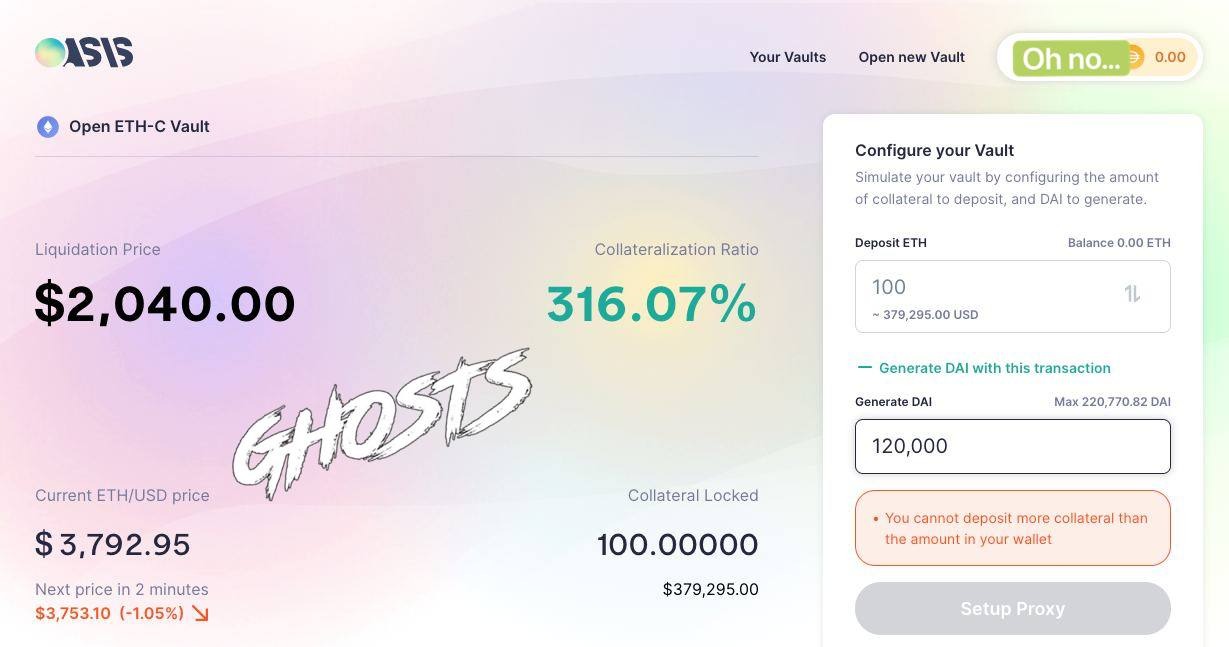Click the ETH icon beside Open ETH-C Vault
The height and width of the screenshot is (647, 1229).
click(x=47, y=127)
